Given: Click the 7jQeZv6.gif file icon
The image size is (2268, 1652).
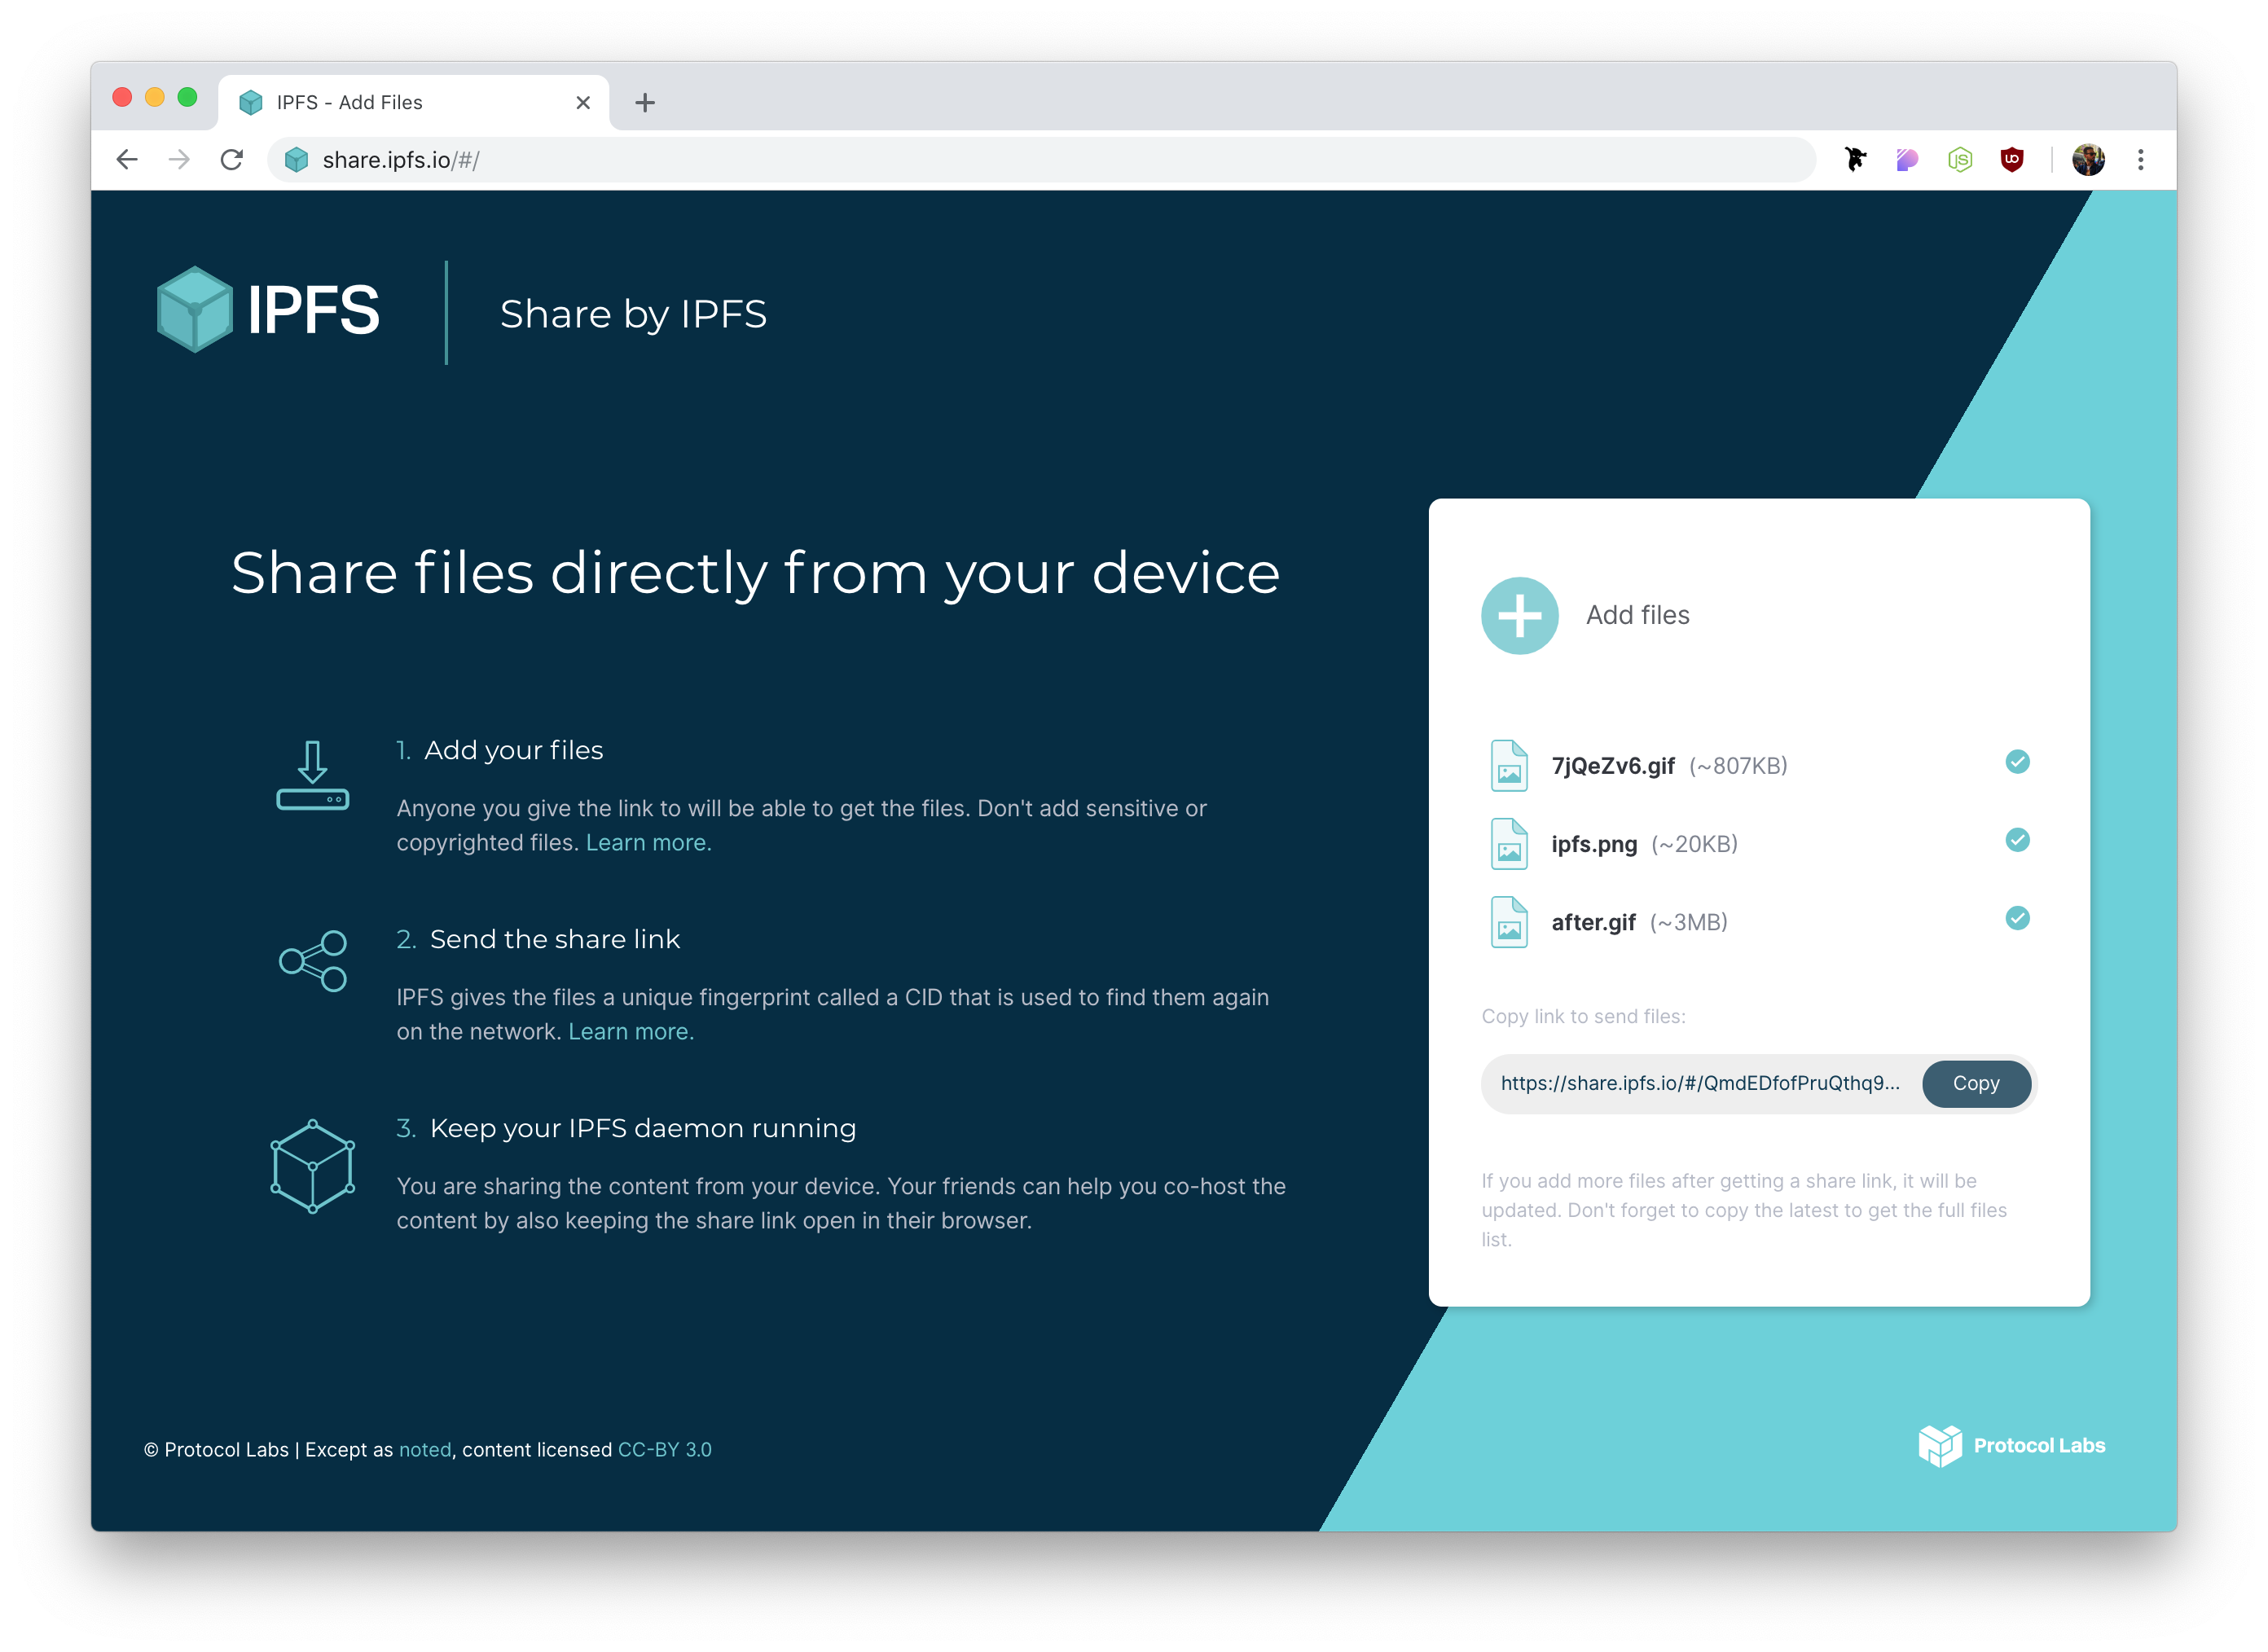Looking at the screenshot, I should 1508,766.
